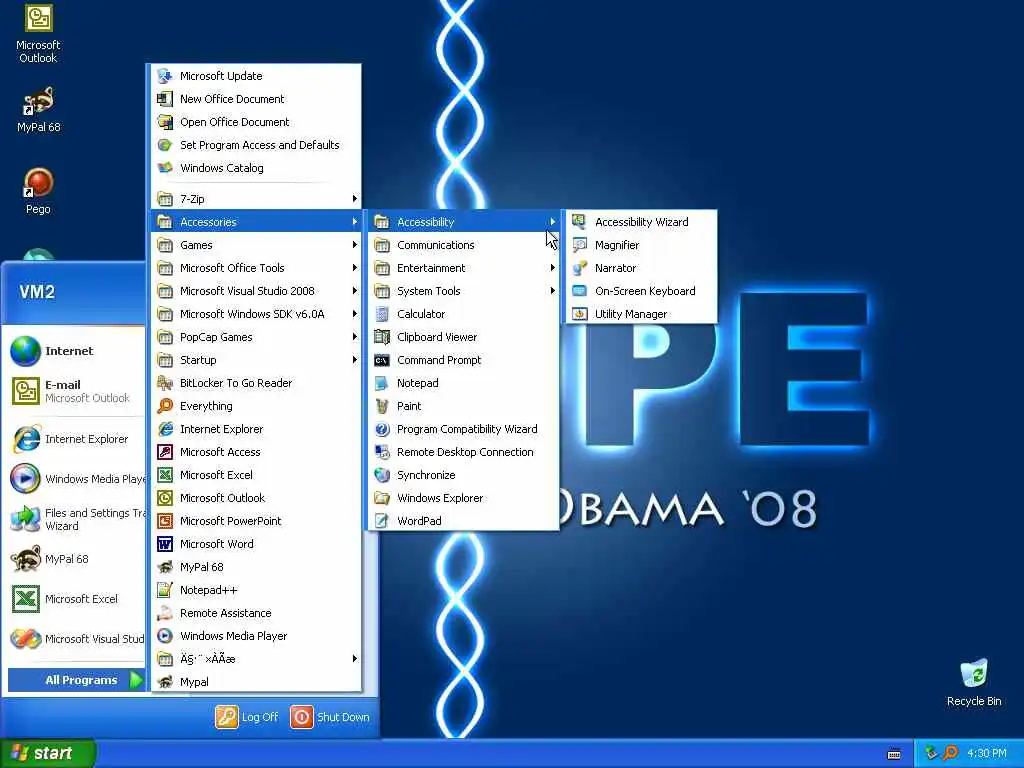Expand the Startup submenu arrow
This screenshot has width=1024, height=768.
coord(355,360)
